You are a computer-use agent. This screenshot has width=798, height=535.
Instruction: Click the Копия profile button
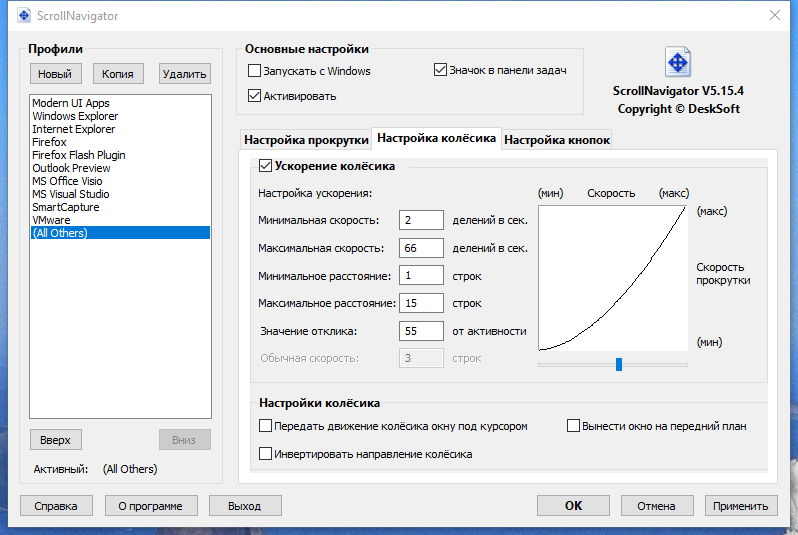coord(118,74)
